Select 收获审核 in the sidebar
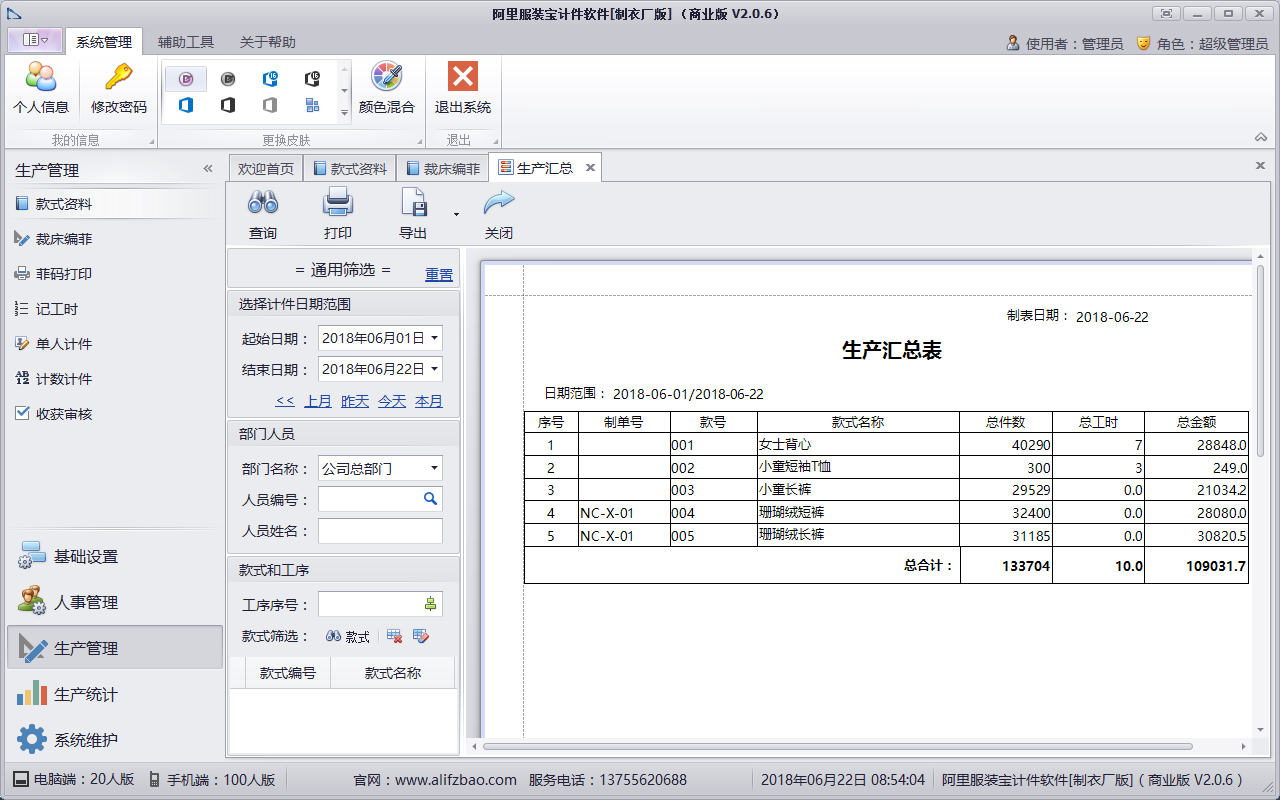 point(64,414)
